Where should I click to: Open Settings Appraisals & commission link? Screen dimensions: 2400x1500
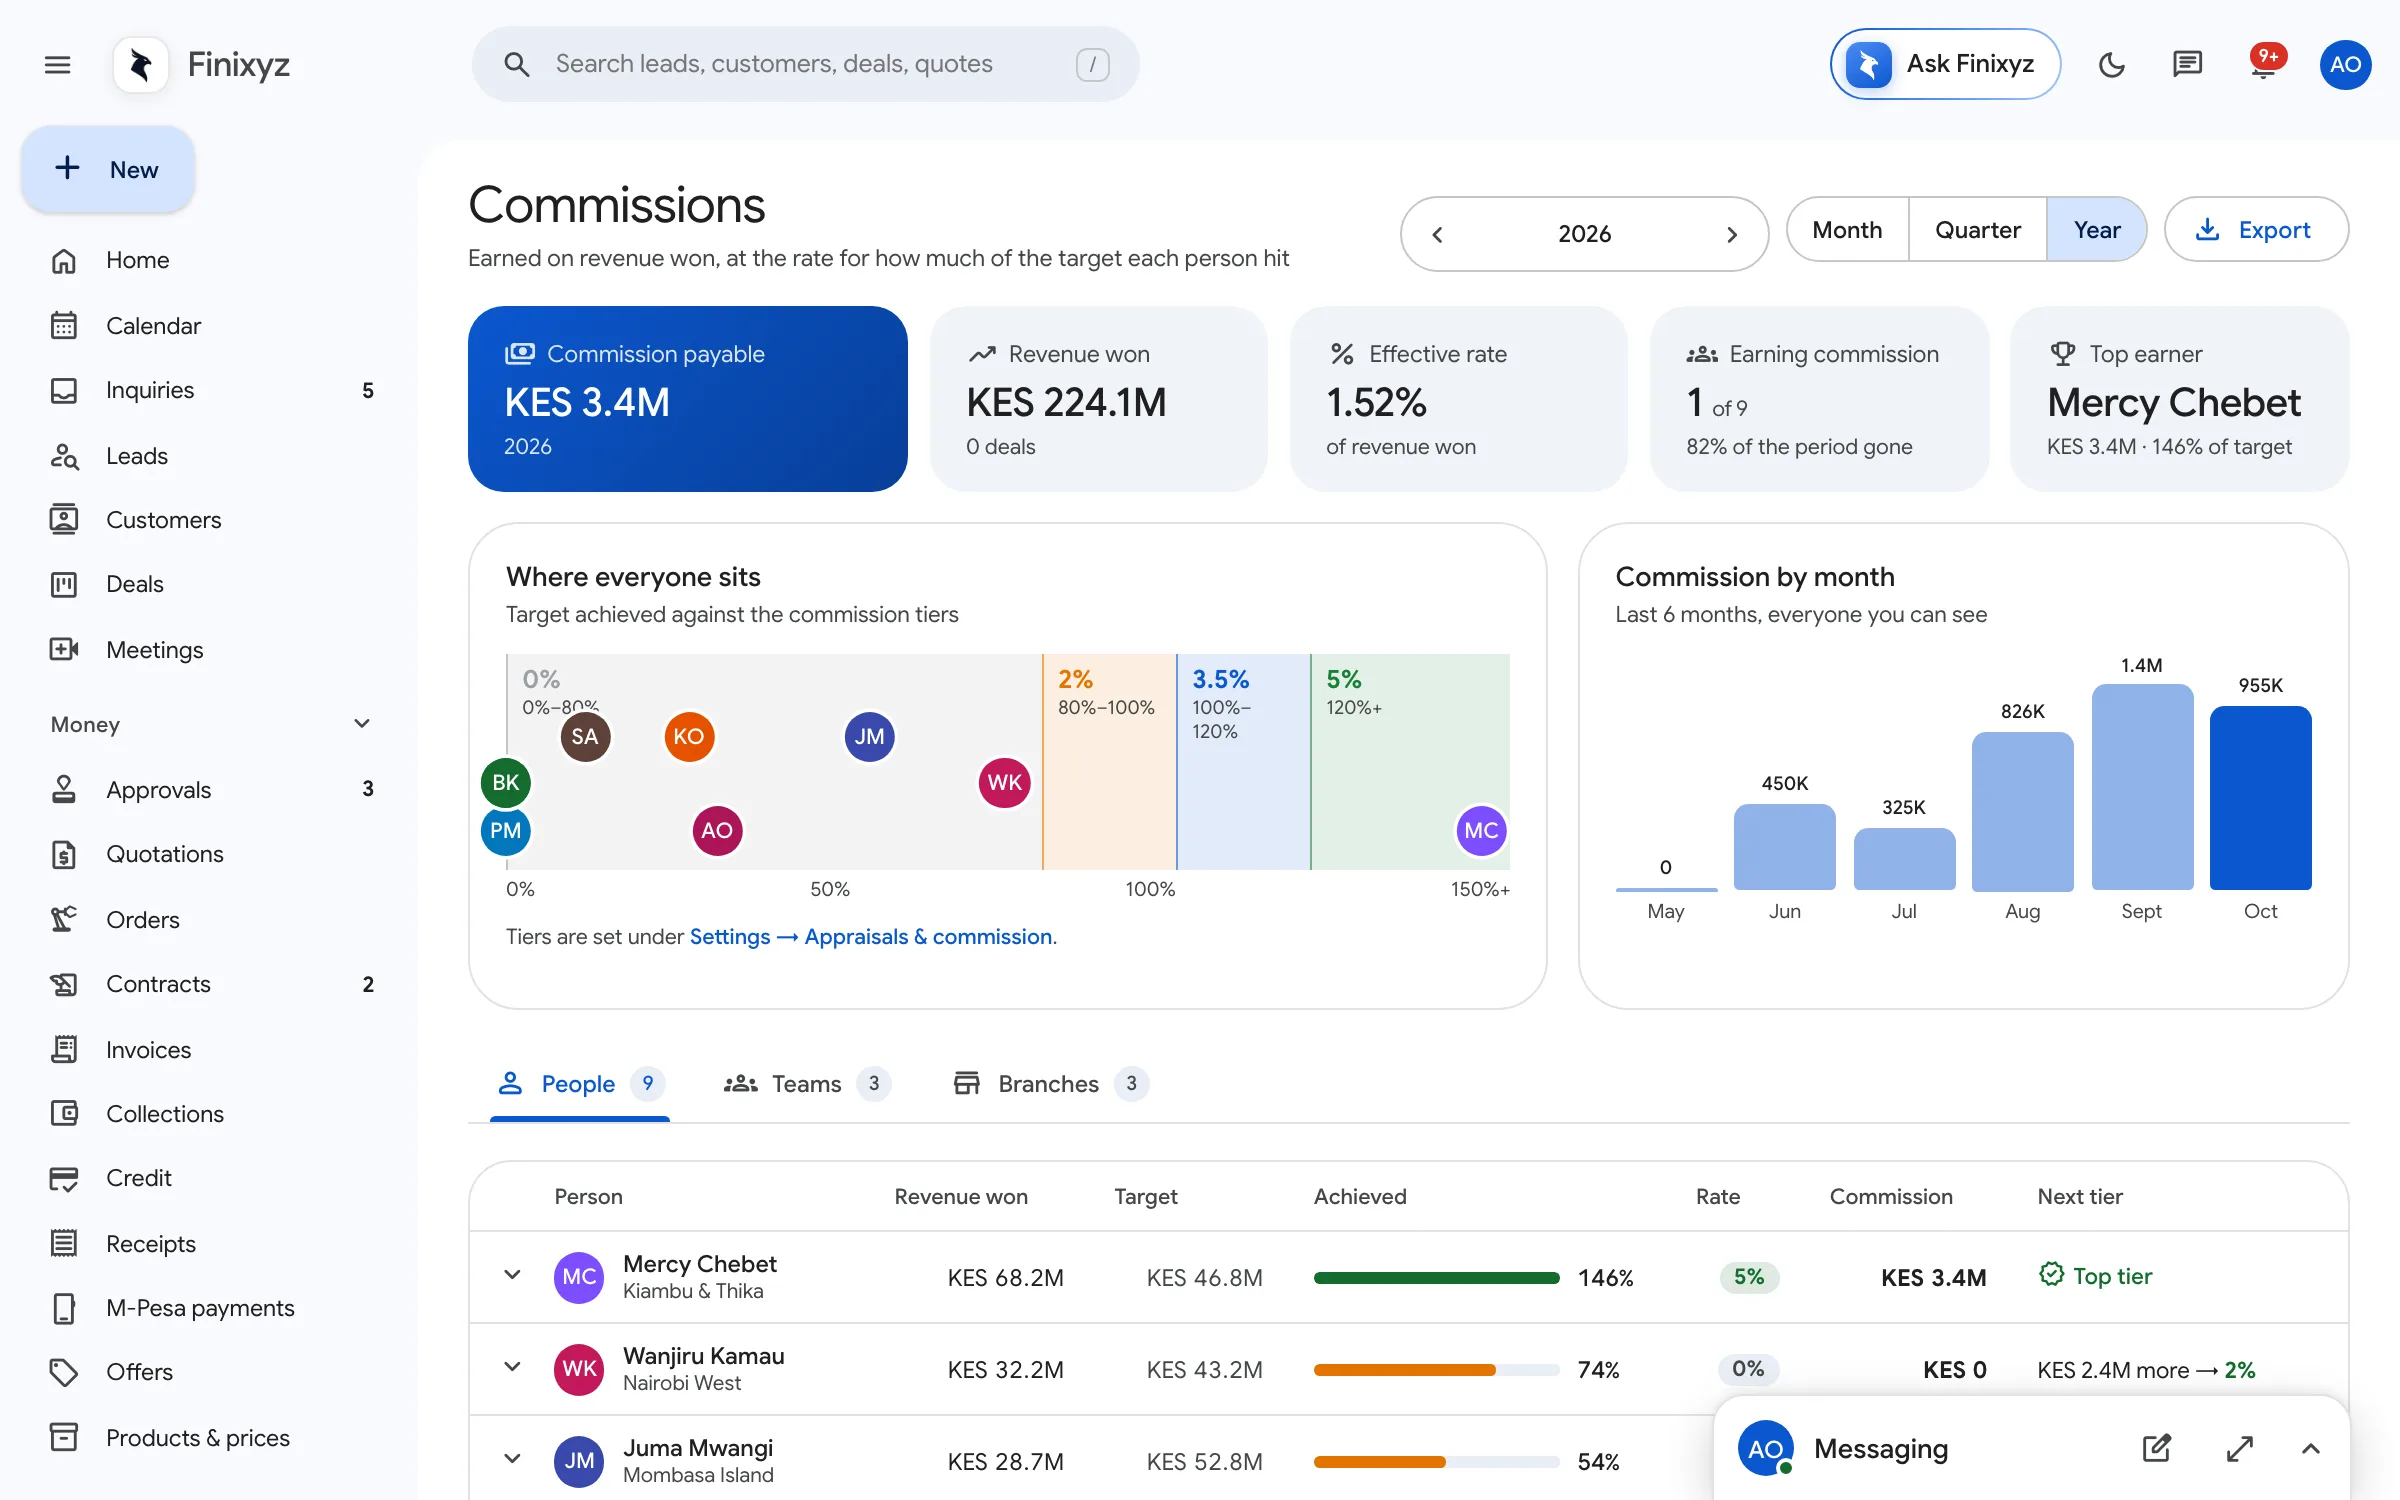(871, 937)
